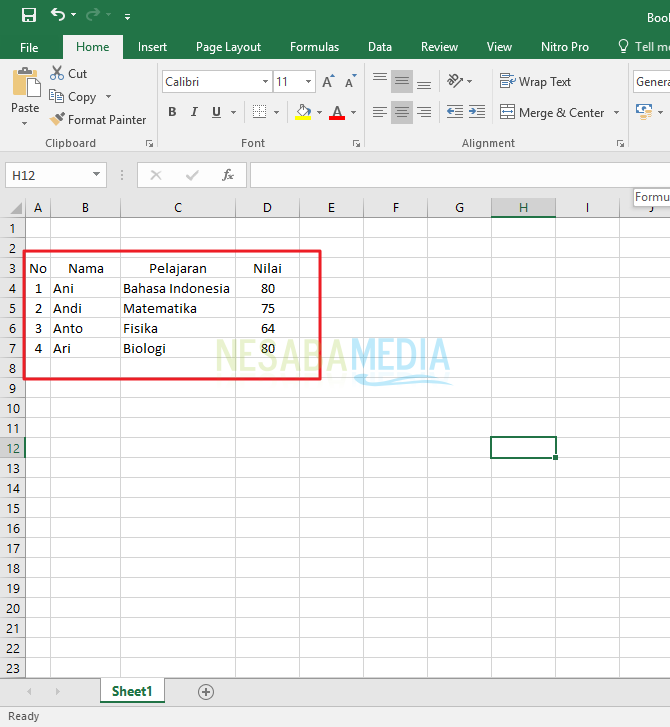Click the Save icon in title bar
Image resolution: width=670 pixels, height=727 pixels.
28,15
